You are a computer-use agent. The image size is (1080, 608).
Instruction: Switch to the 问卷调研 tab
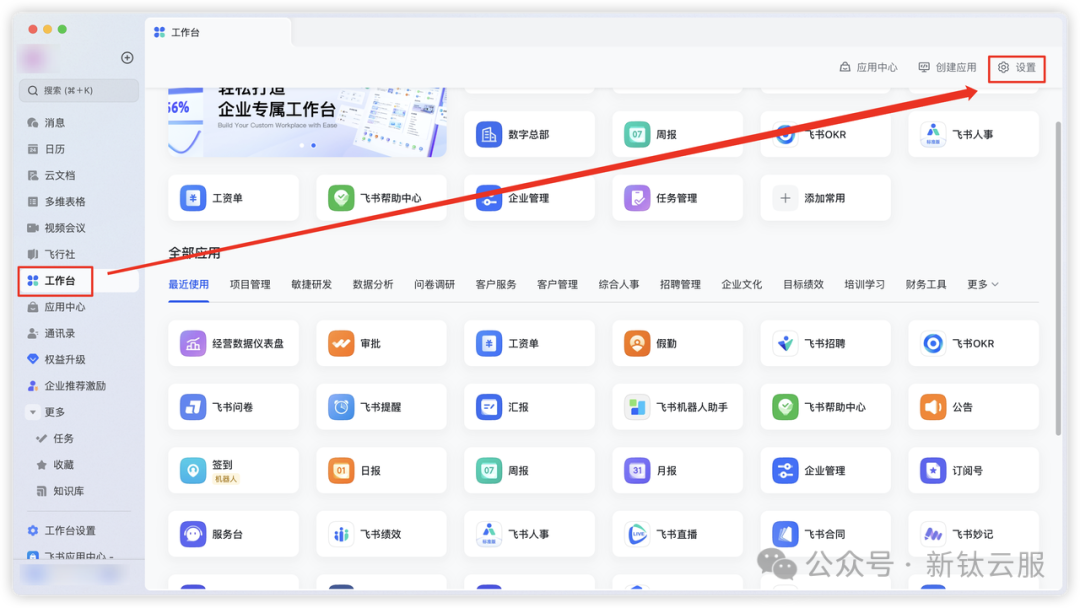[435, 284]
